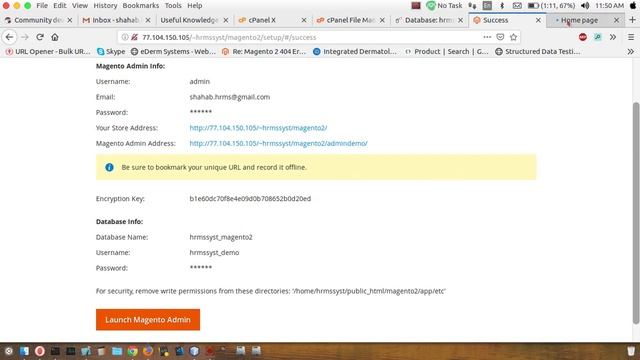Open the store address link
640x360 pixels.
(258, 128)
